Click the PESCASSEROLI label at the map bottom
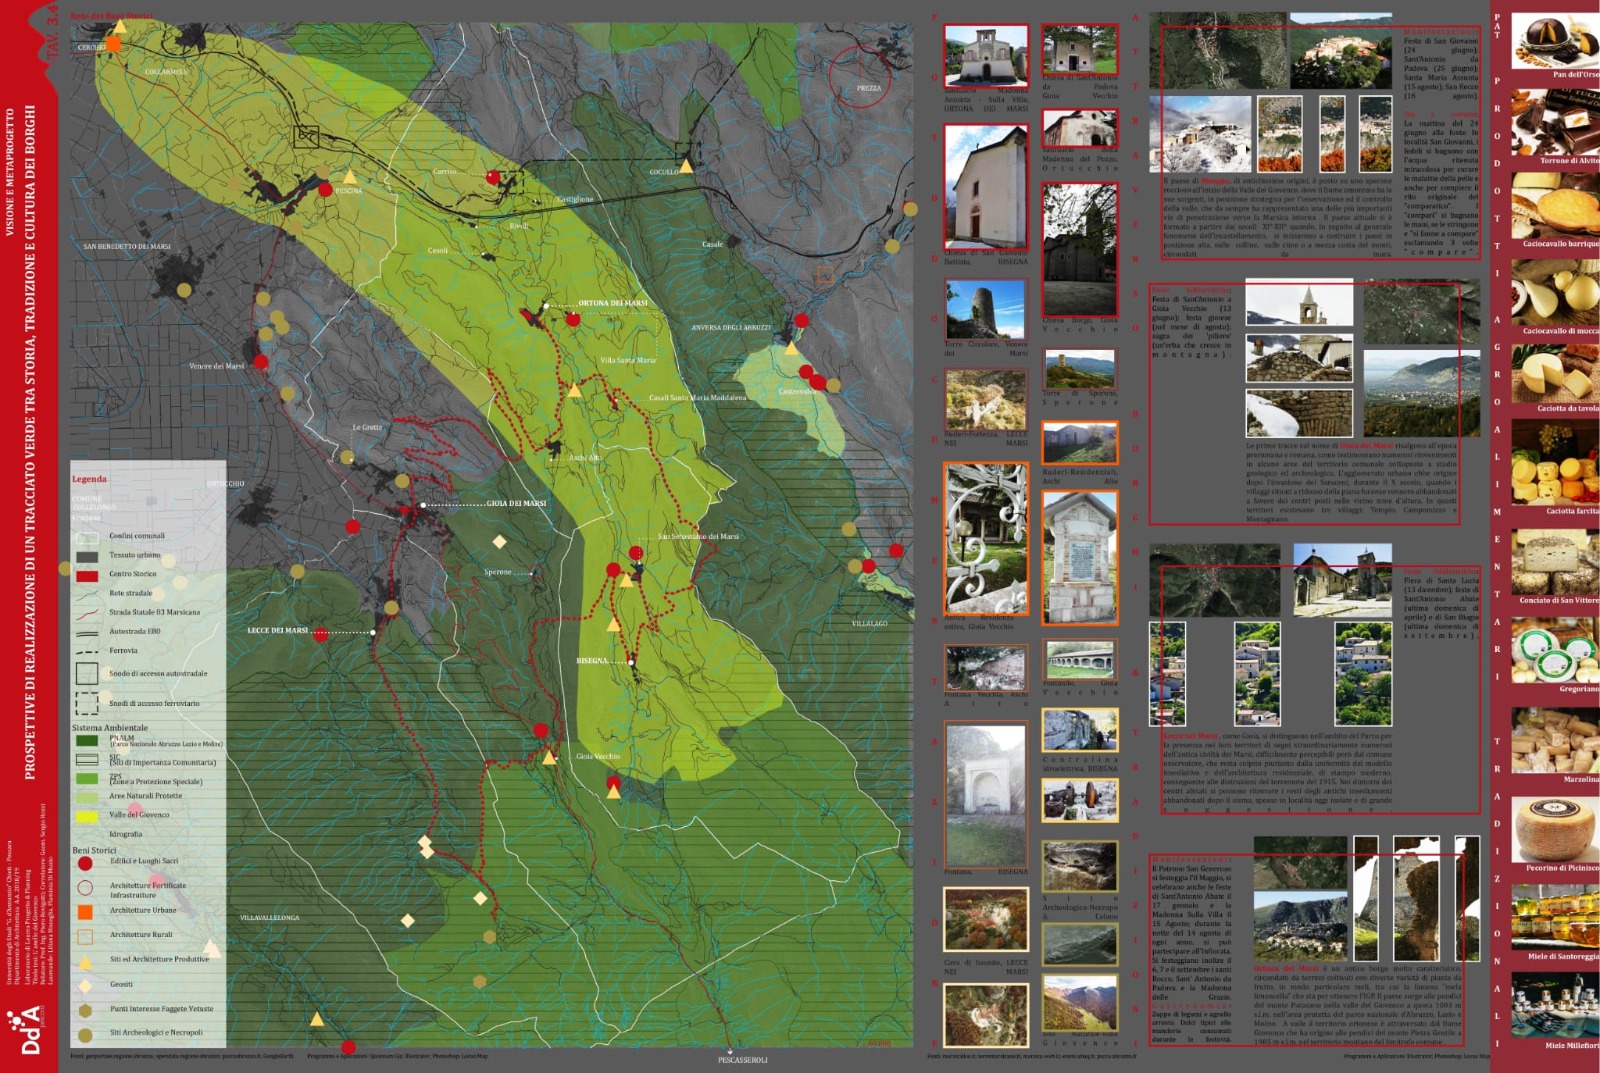The image size is (1600, 1073). tap(743, 1060)
